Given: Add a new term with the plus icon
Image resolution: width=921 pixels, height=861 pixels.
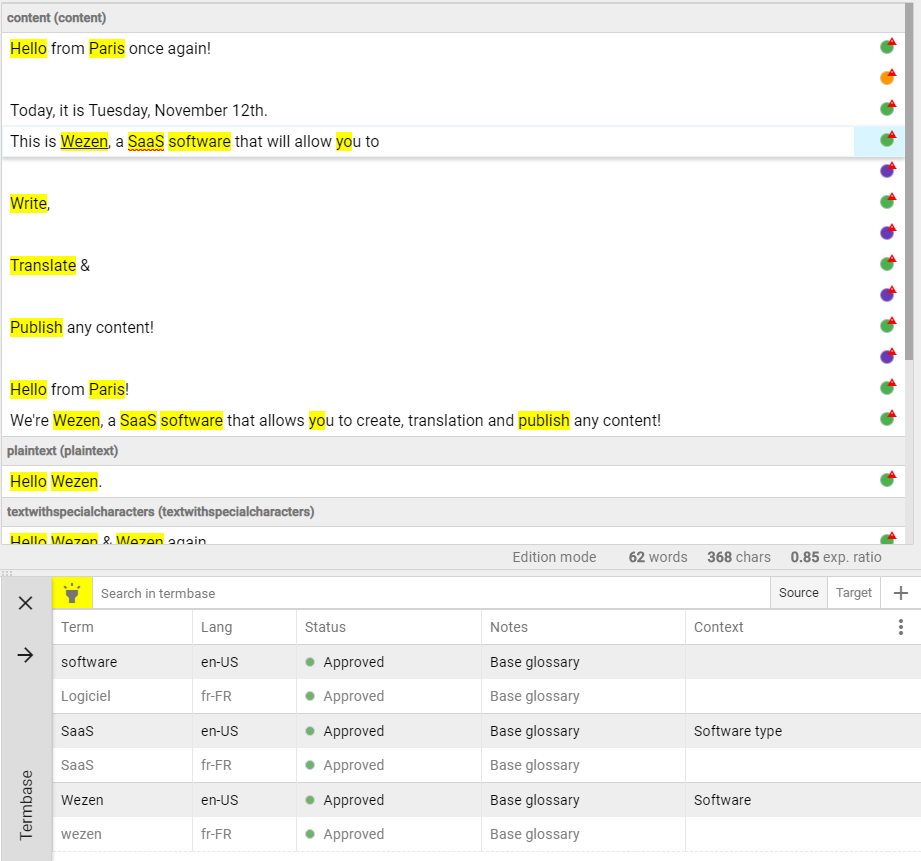Looking at the screenshot, I should [x=900, y=593].
